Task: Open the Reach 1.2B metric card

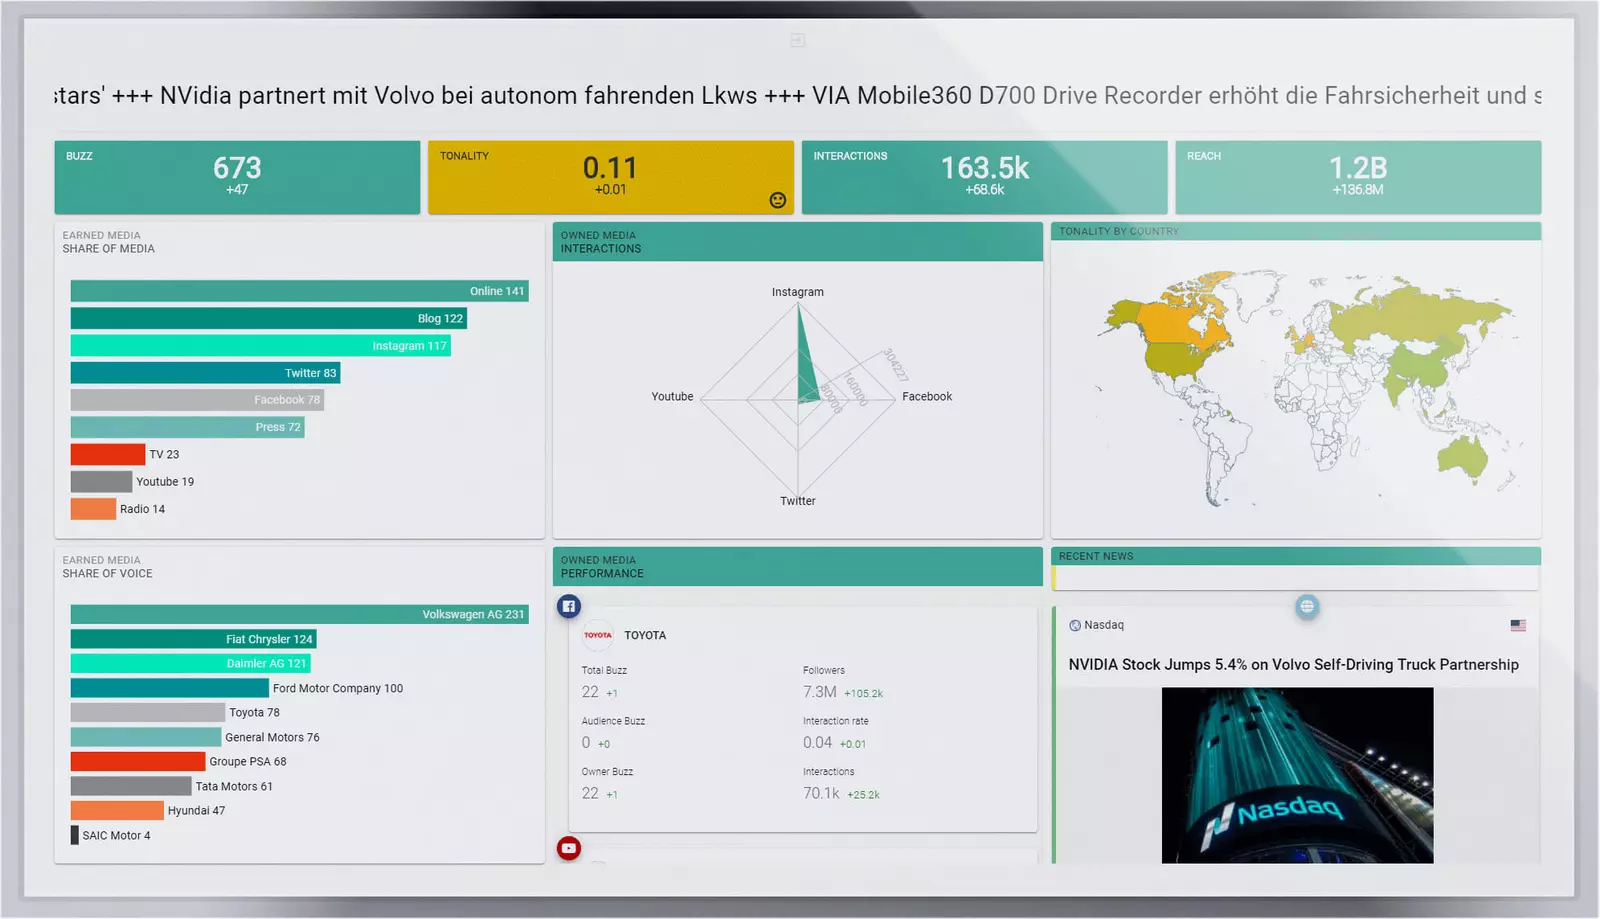Action: point(1358,177)
